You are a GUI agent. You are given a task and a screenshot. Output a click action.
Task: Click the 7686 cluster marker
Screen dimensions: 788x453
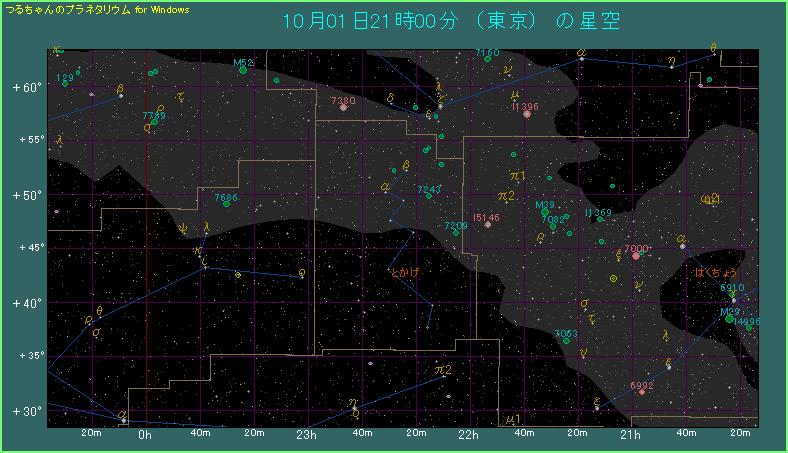[x=227, y=204]
